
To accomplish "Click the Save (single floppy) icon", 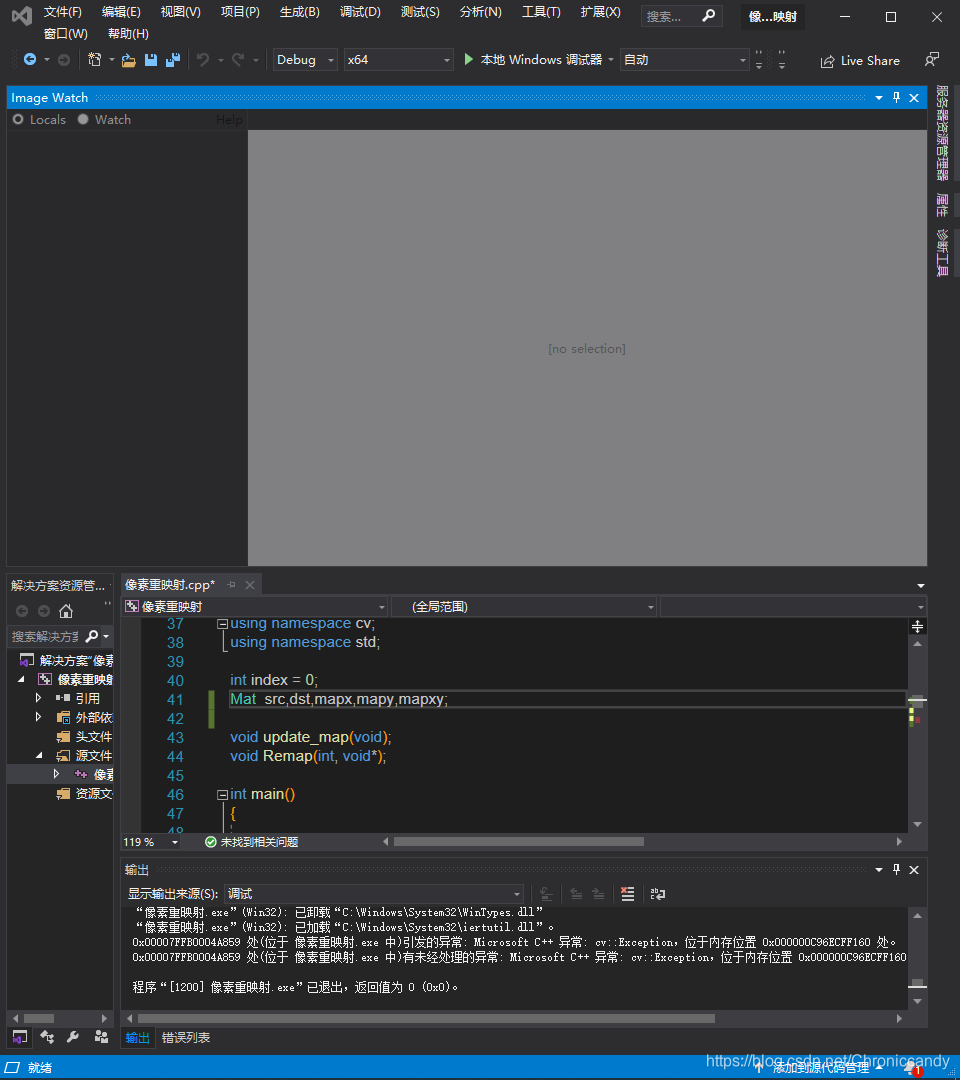I will (x=151, y=60).
